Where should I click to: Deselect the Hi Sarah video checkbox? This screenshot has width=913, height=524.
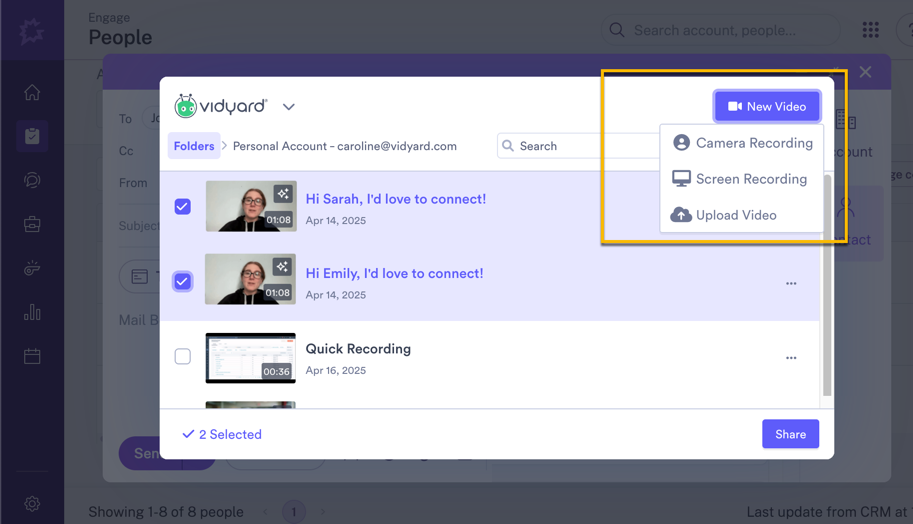pyautogui.click(x=183, y=207)
